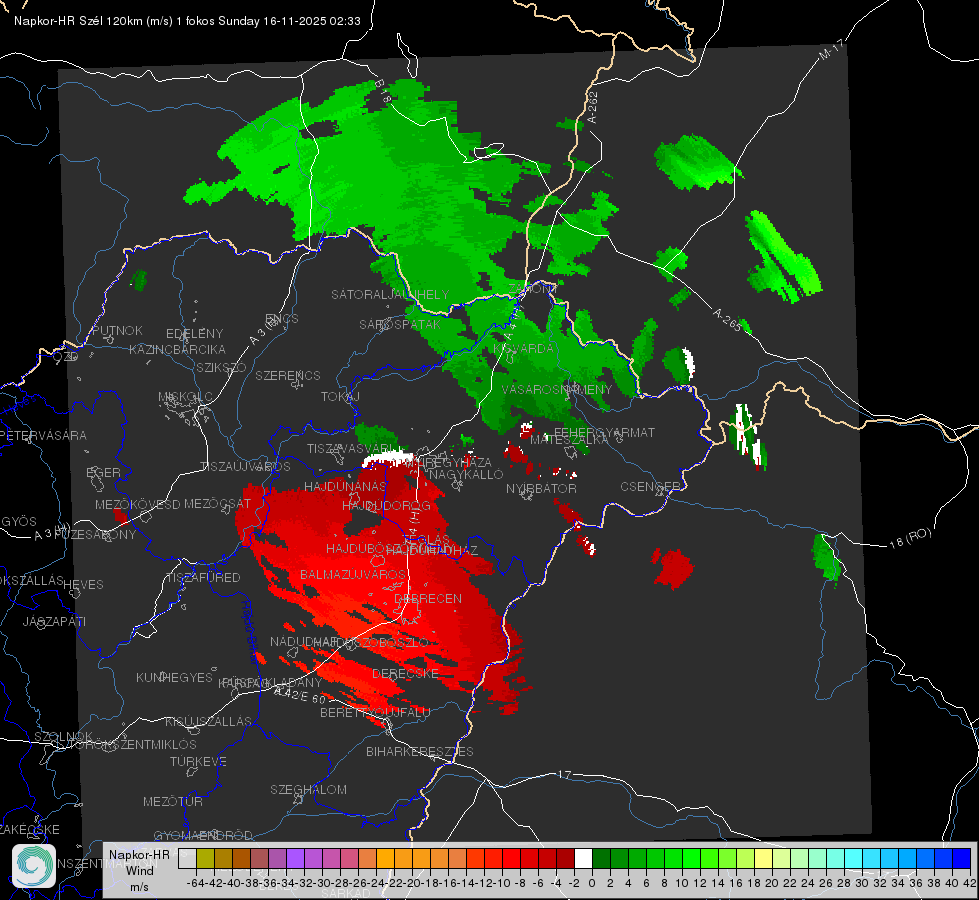Click the VASAROSNAMENY town label
The height and width of the screenshot is (900, 979).
click(x=557, y=389)
